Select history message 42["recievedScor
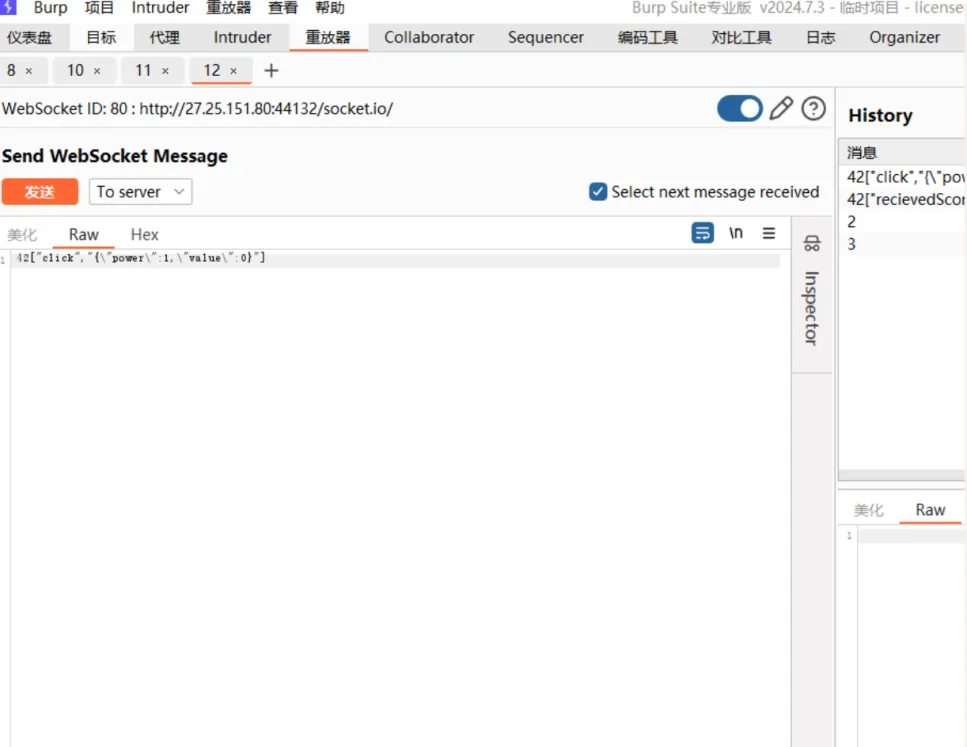Screen dimensions: 967x747 (903, 199)
